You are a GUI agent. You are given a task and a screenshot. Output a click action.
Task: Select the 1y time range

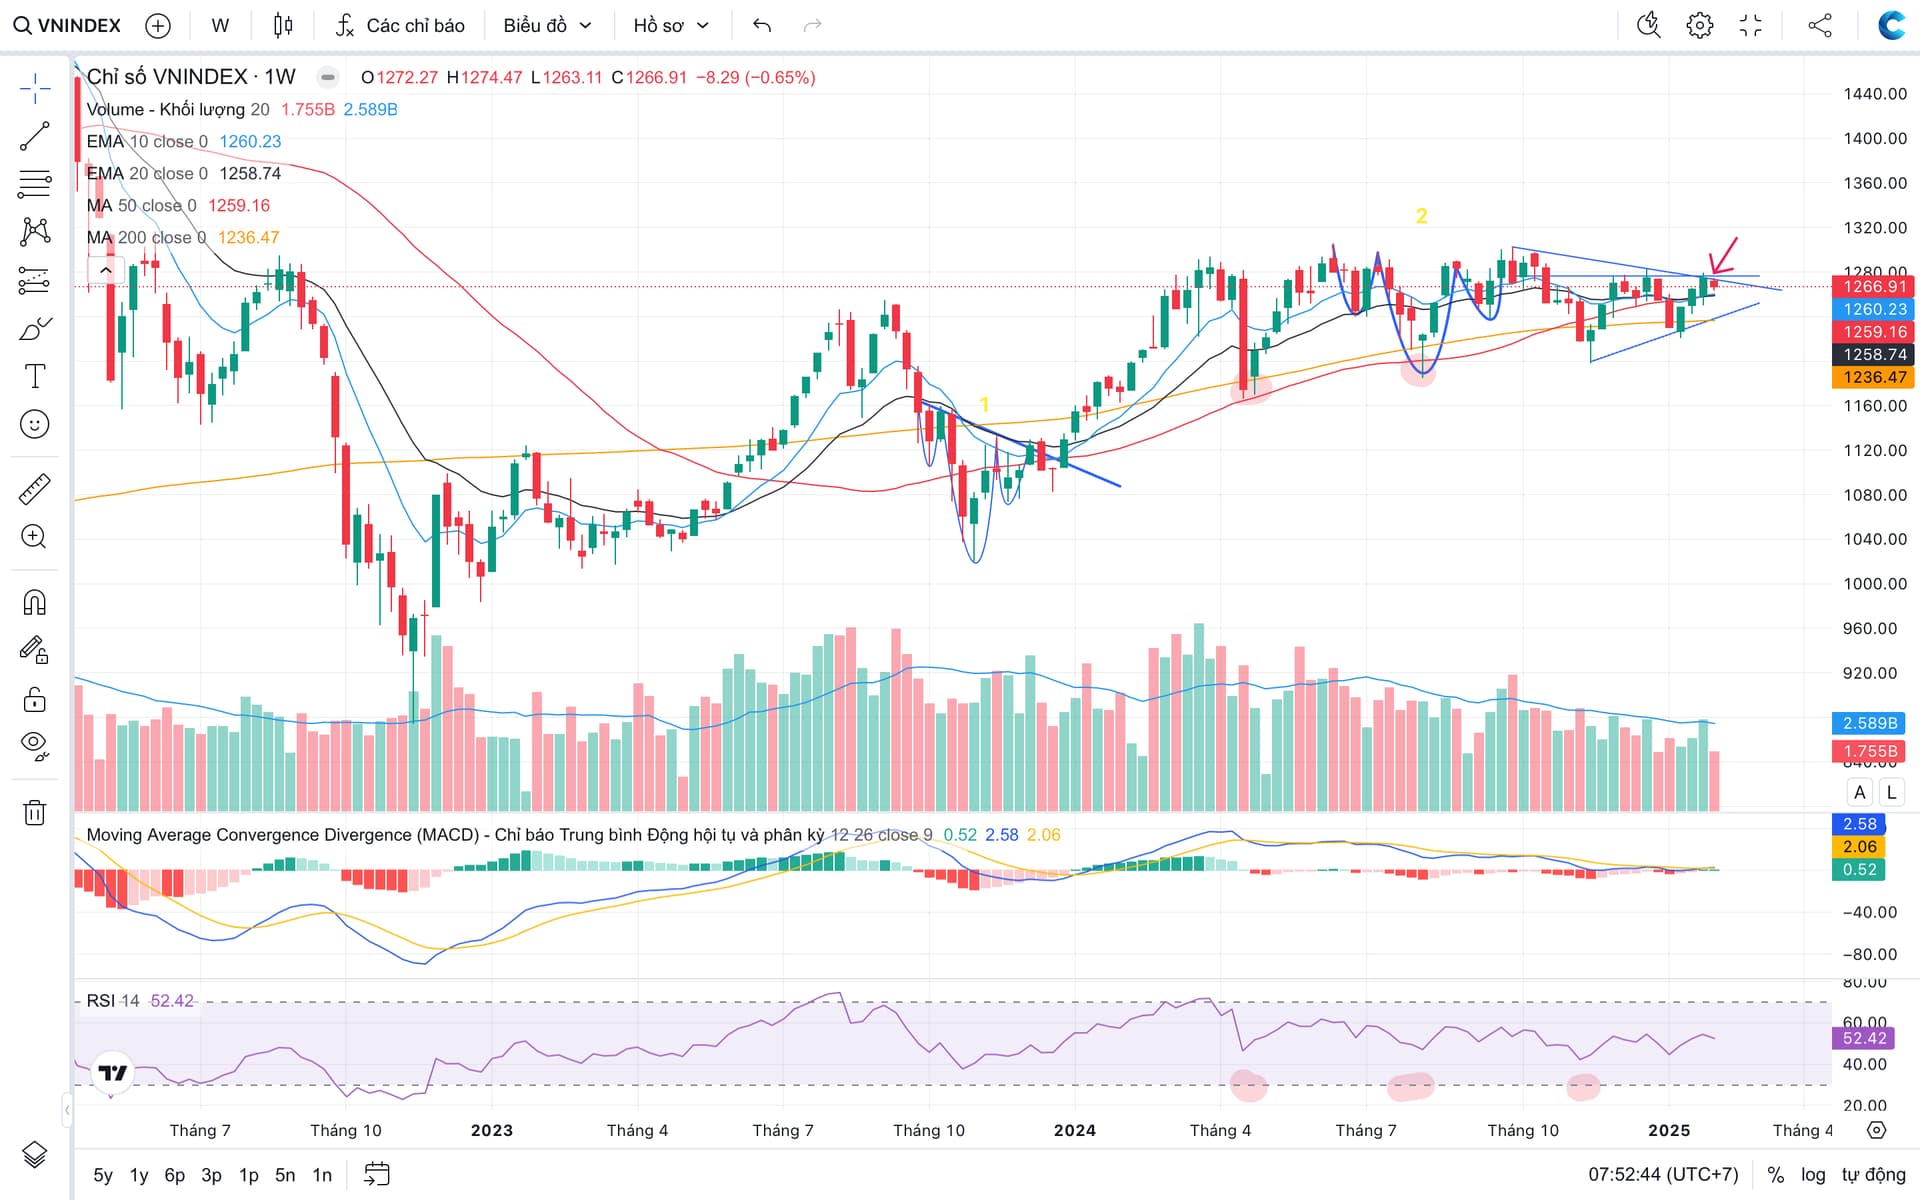[139, 1175]
